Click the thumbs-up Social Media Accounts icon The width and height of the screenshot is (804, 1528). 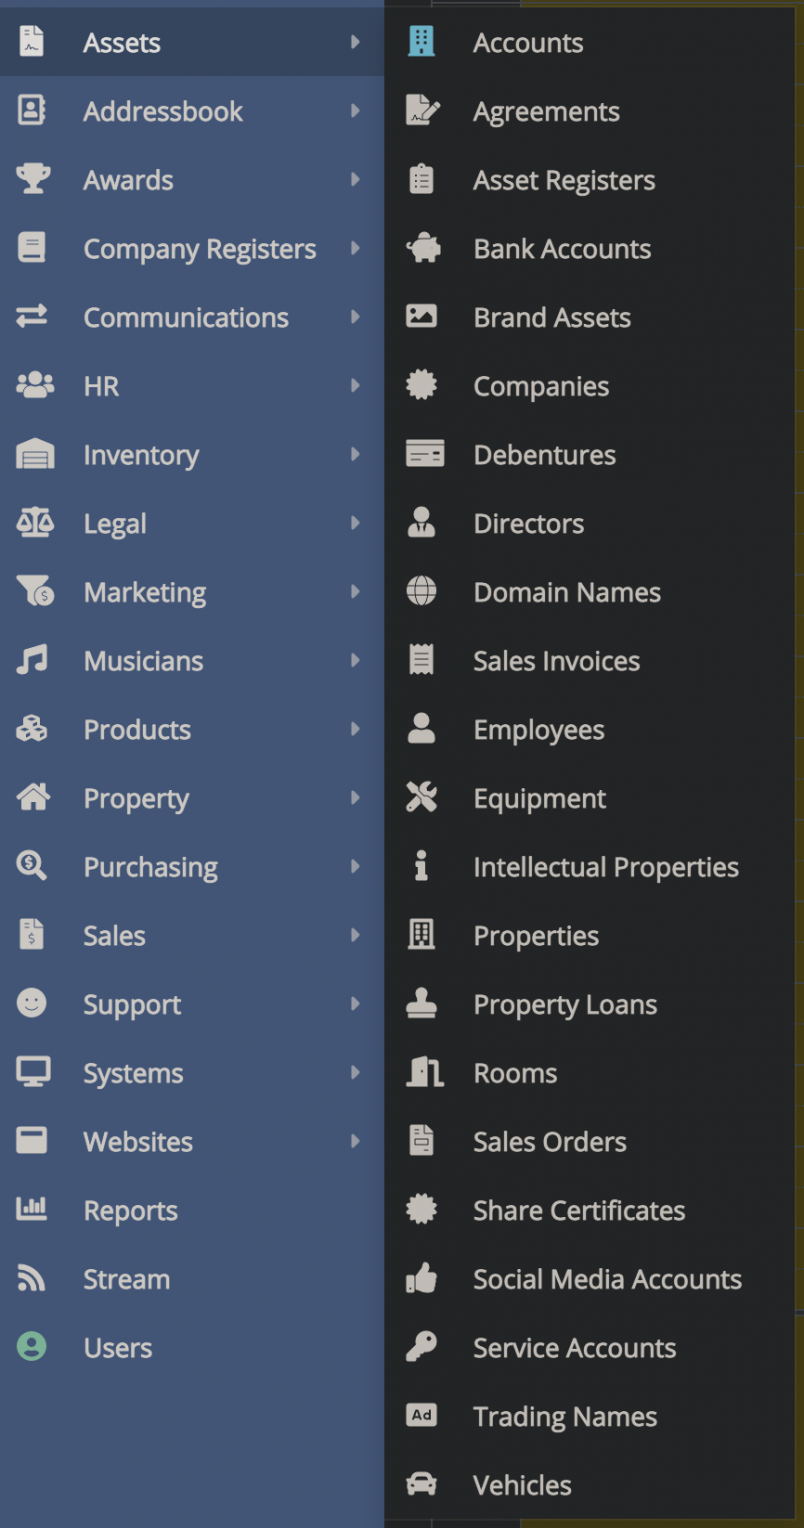coord(422,1279)
